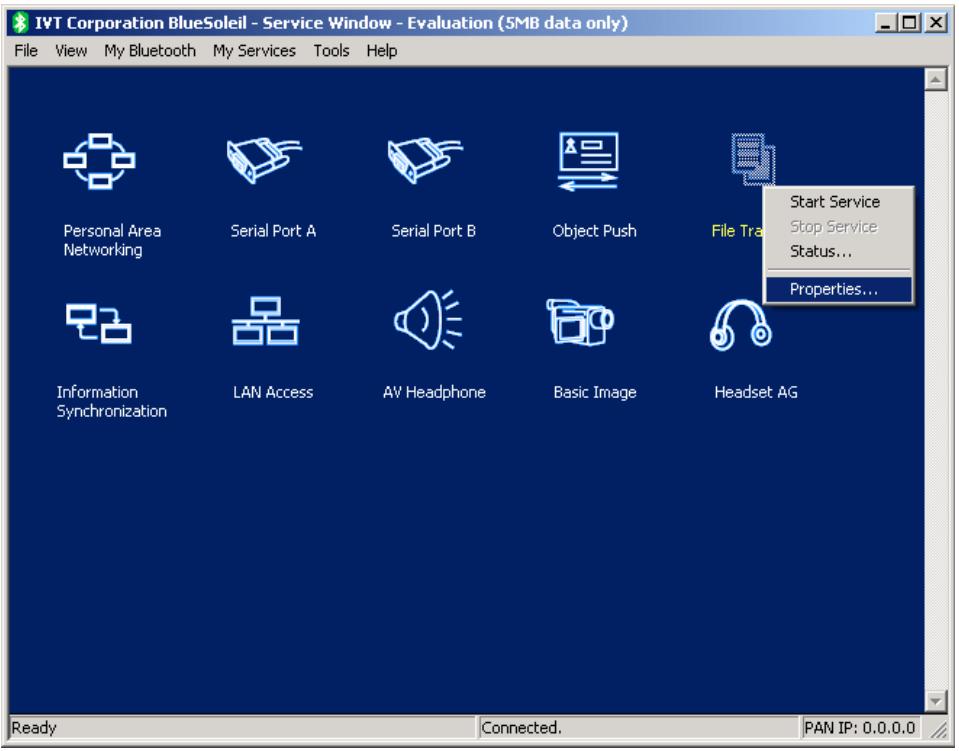Click the window resize grip corner
The width and height of the screenshot is (959, 751).
point(938,729)
